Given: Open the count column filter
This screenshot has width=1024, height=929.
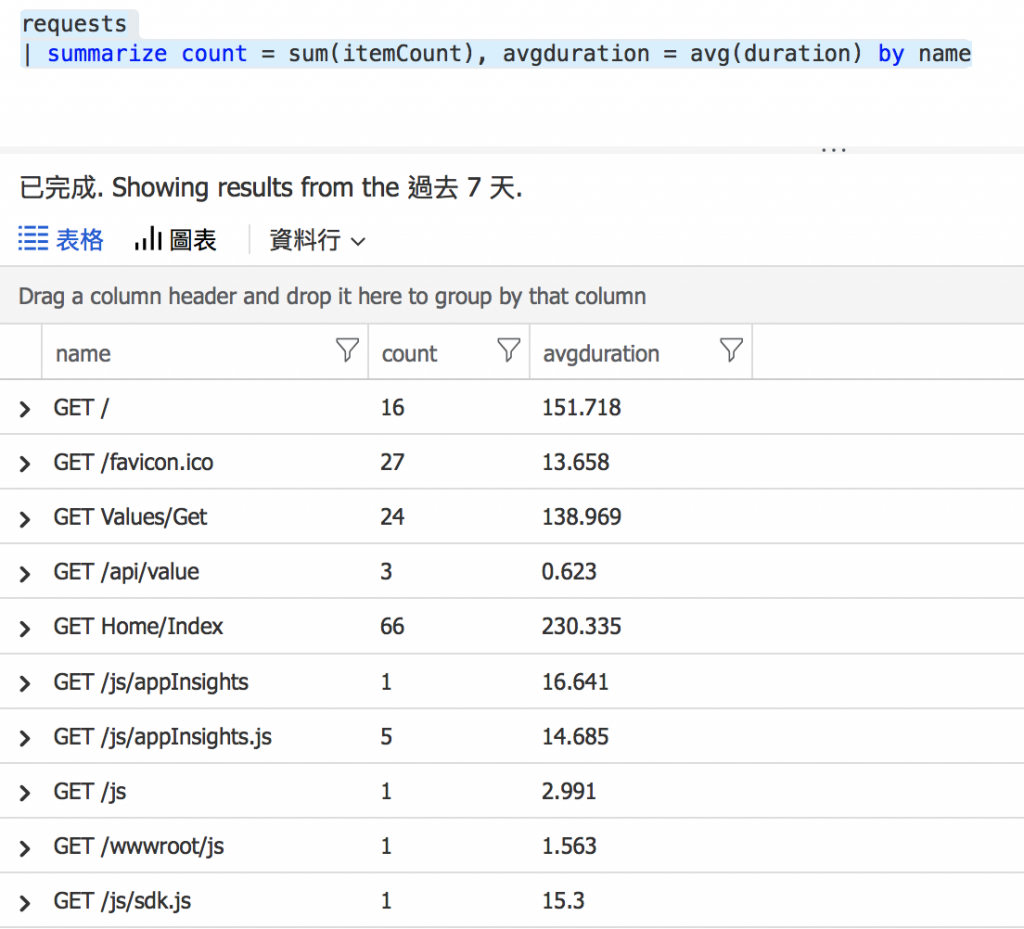Looking at the screenshot, I should tap(509, 350).
